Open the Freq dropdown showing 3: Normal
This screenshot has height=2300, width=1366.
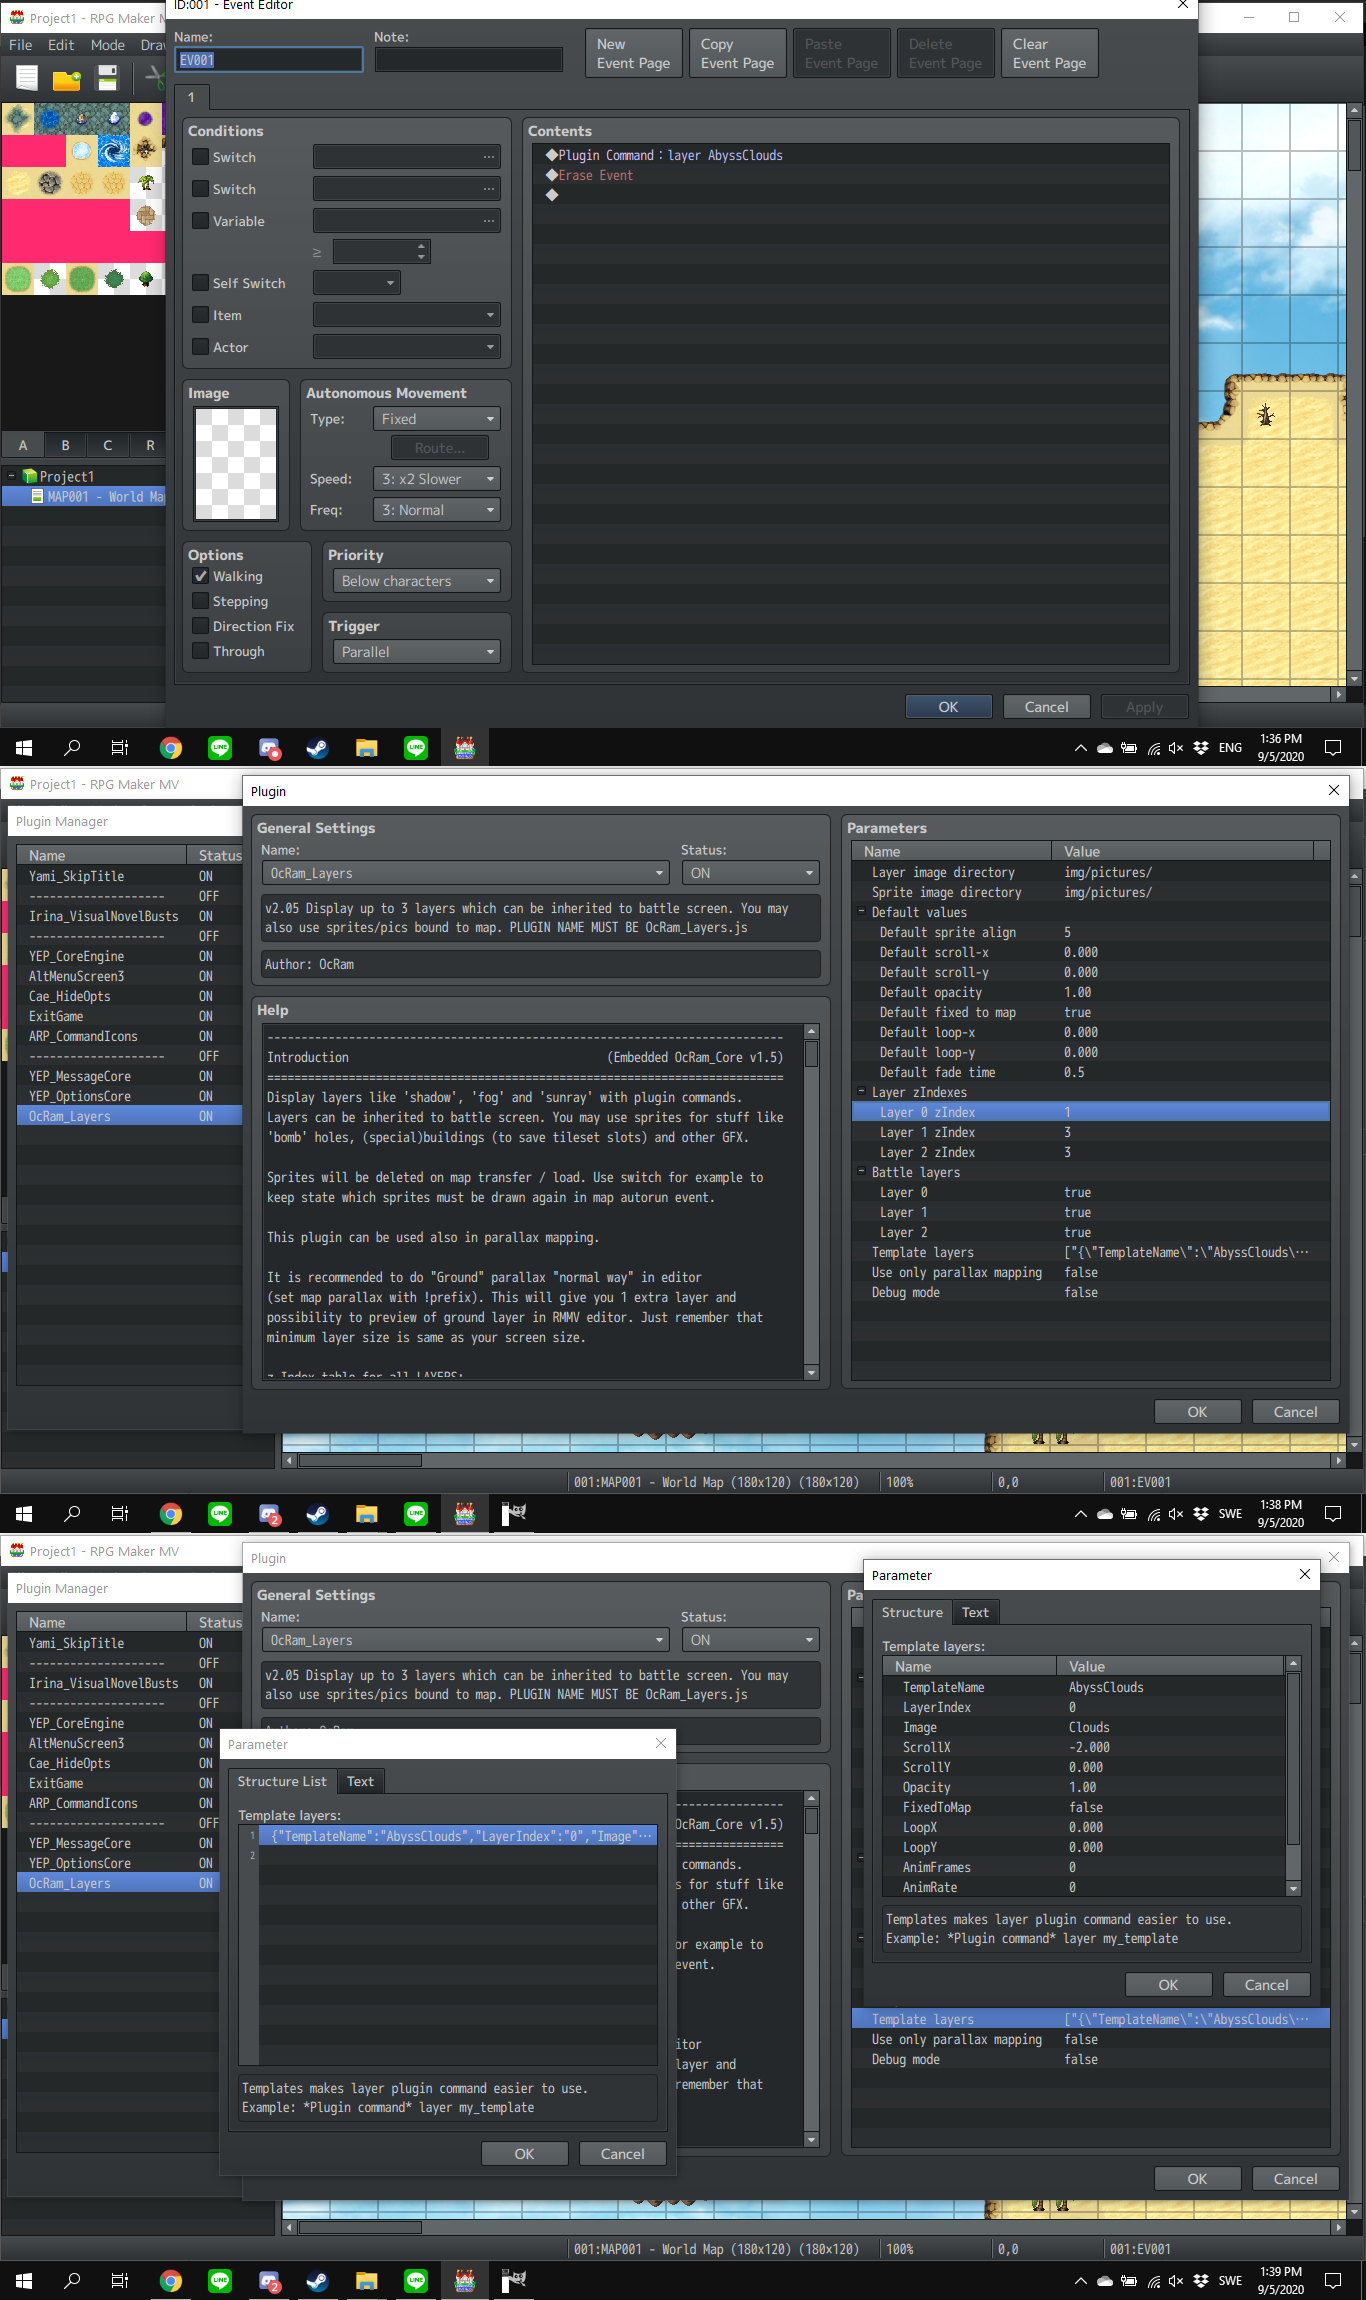pyautogui.click(x=437, y=510)
